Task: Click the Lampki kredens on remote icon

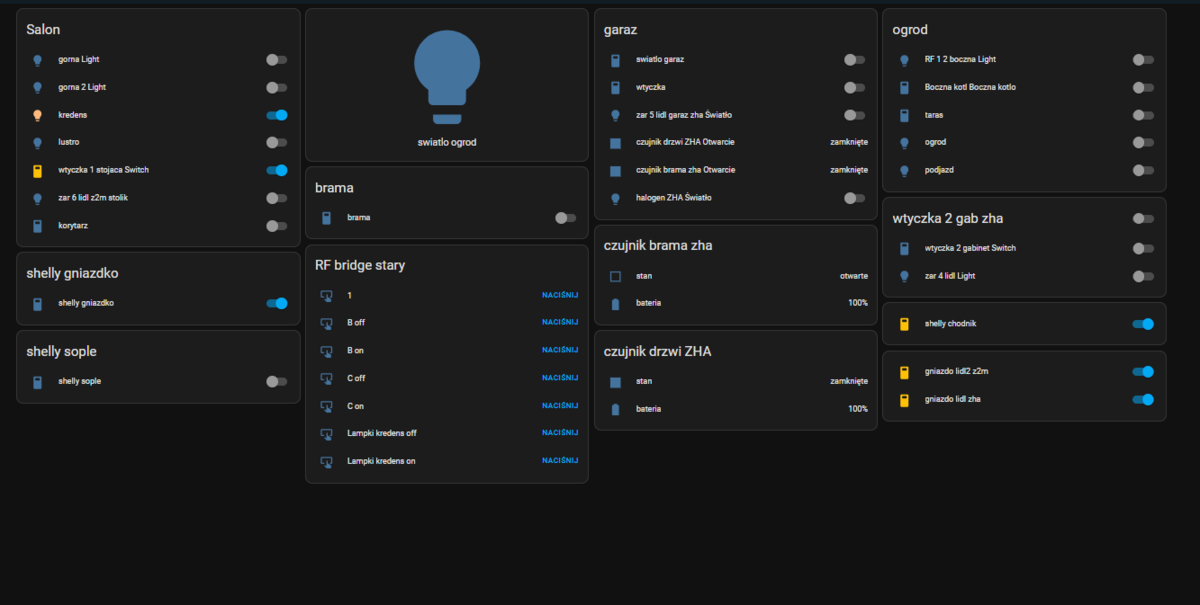Action: click(326, 461)
